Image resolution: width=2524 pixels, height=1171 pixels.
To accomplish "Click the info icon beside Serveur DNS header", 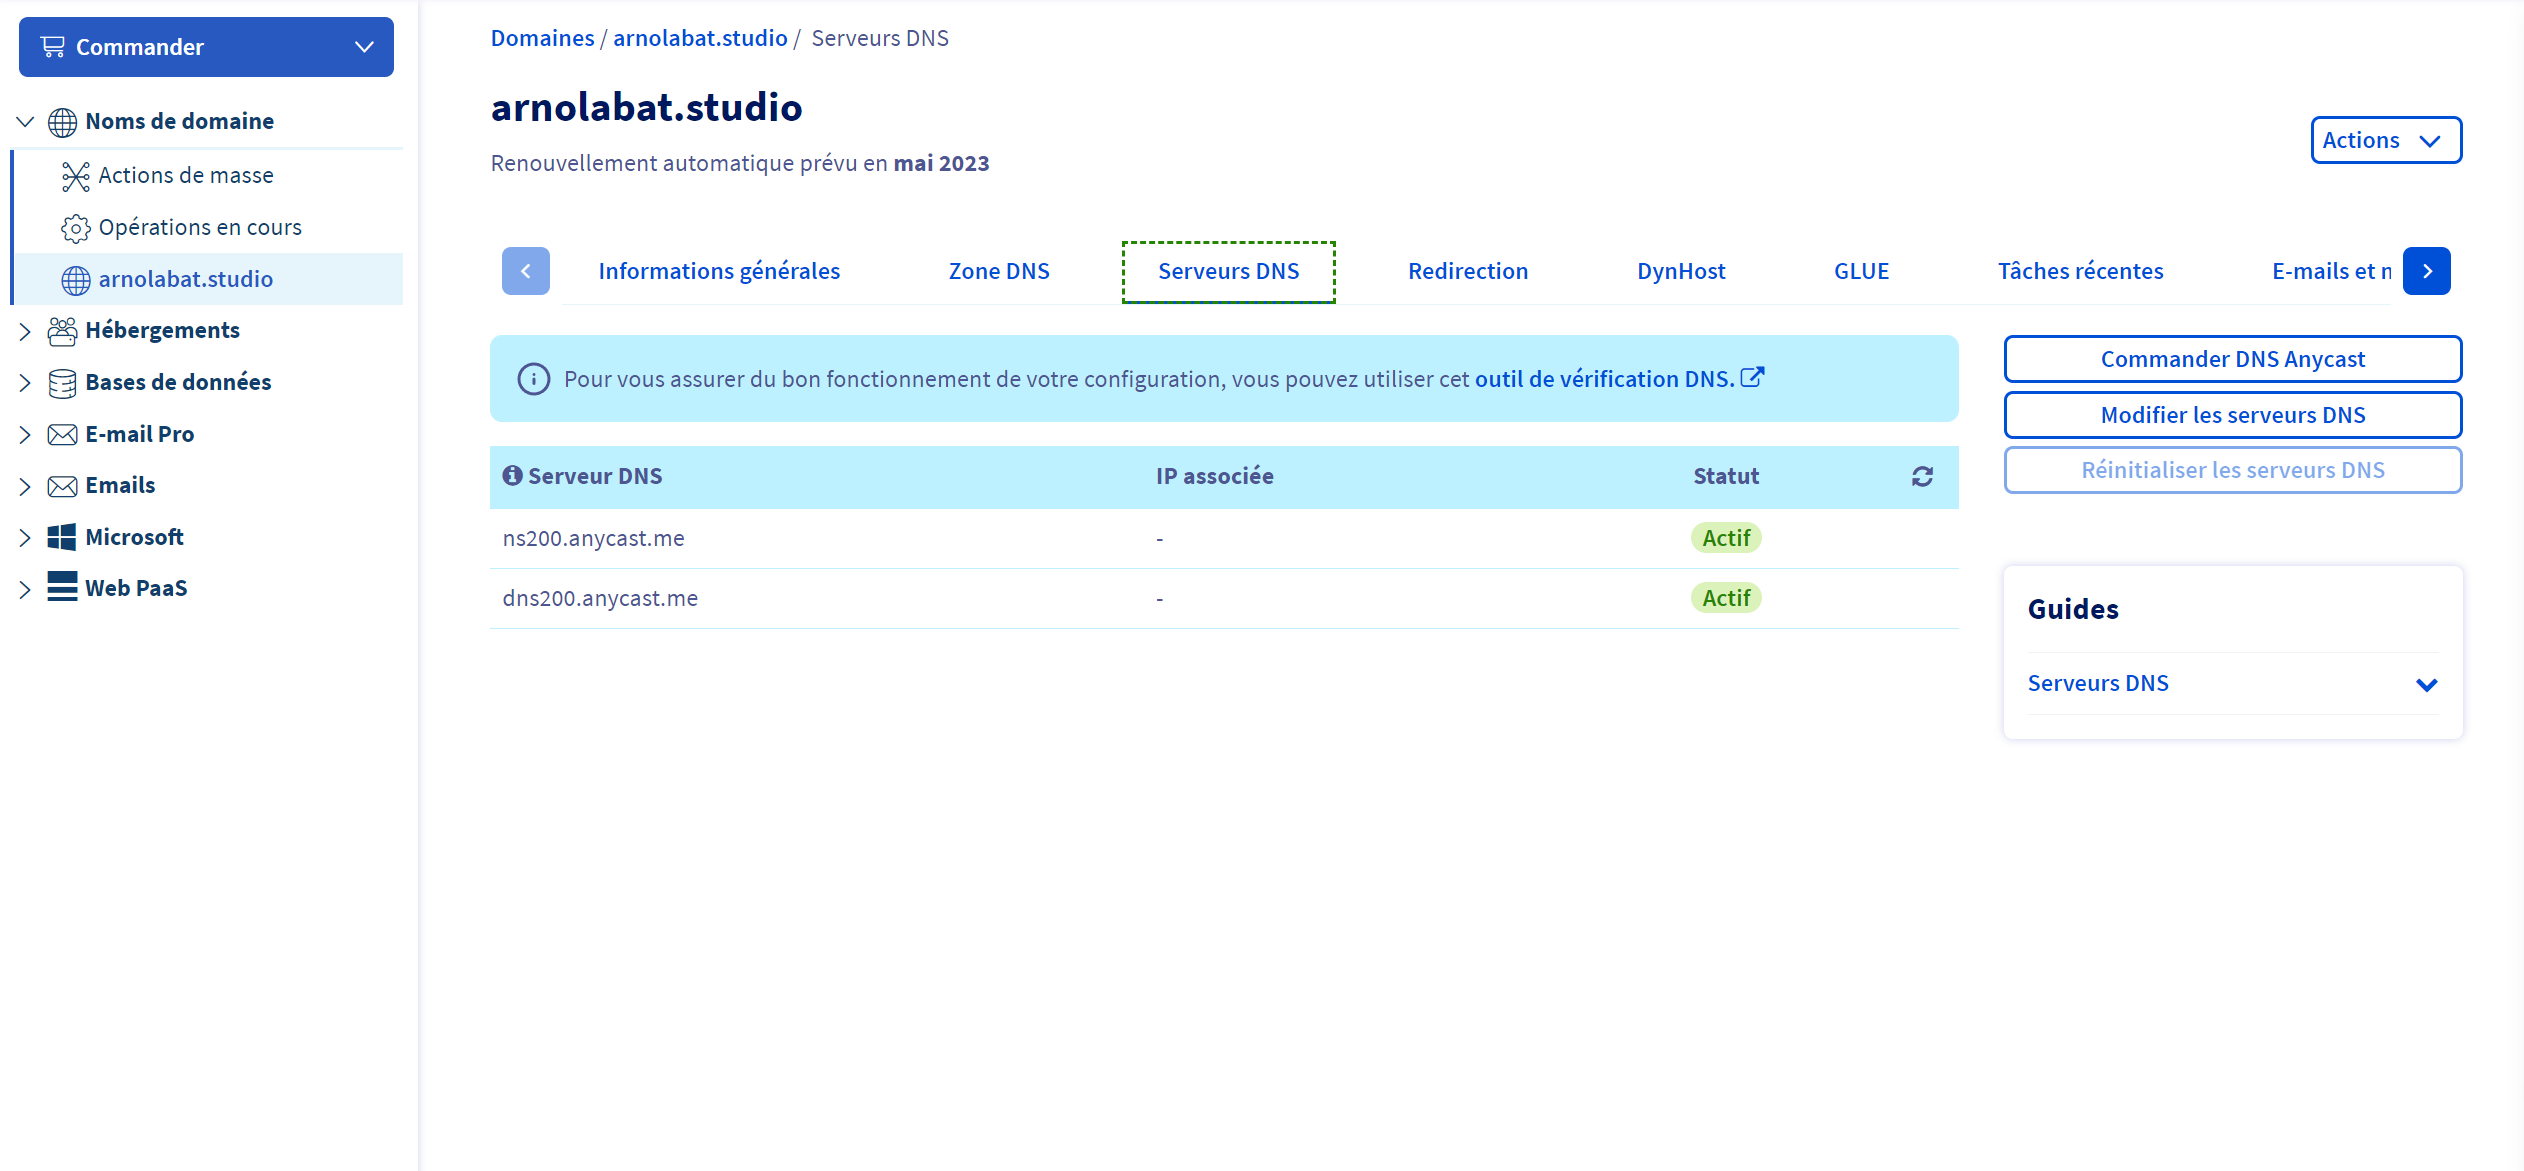I will [x=512, y=476].
